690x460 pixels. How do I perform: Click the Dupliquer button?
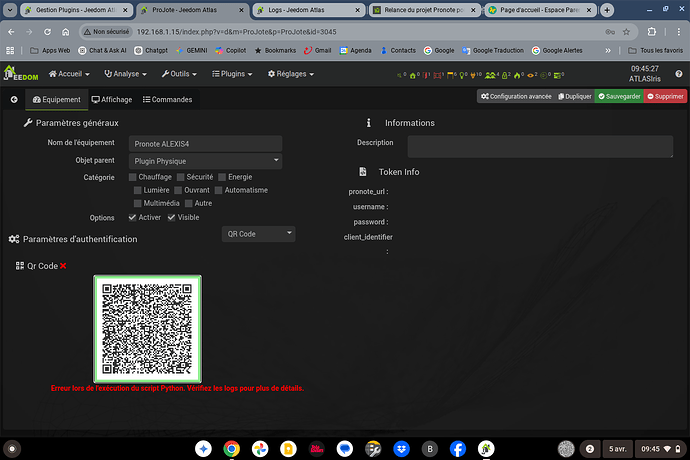(575, 96)
